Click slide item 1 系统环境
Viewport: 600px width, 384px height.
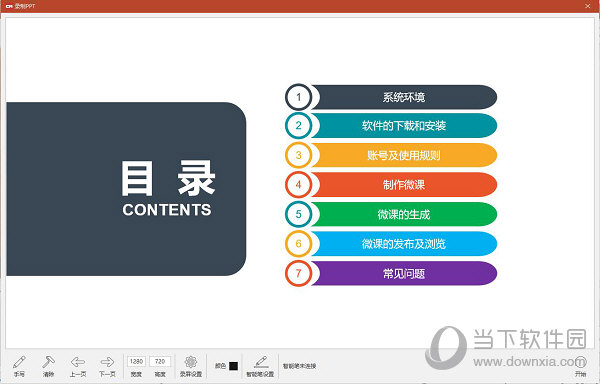point(391,97)
